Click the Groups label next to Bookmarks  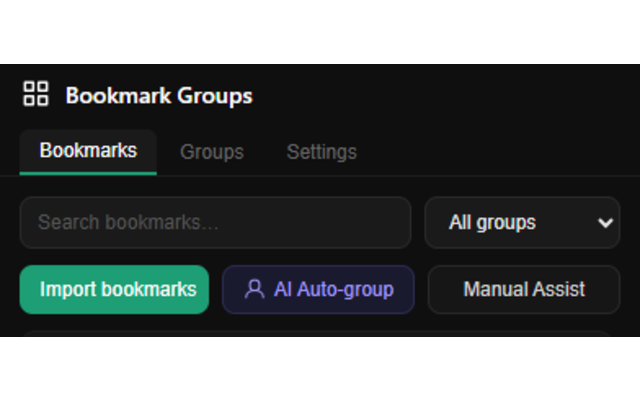coord(212,152)
